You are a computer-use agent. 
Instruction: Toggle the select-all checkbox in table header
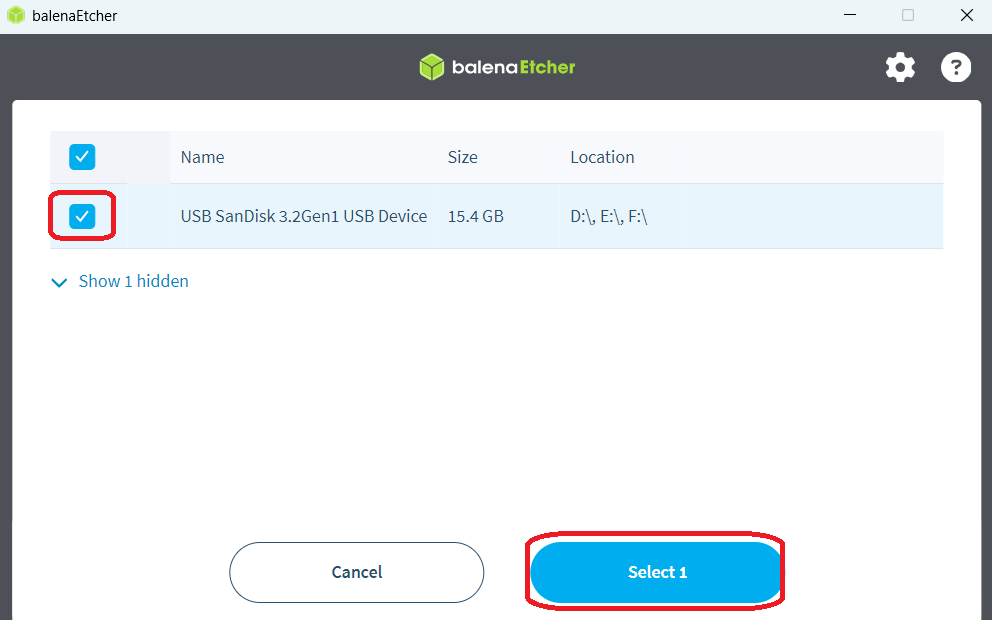coord(82,157)
